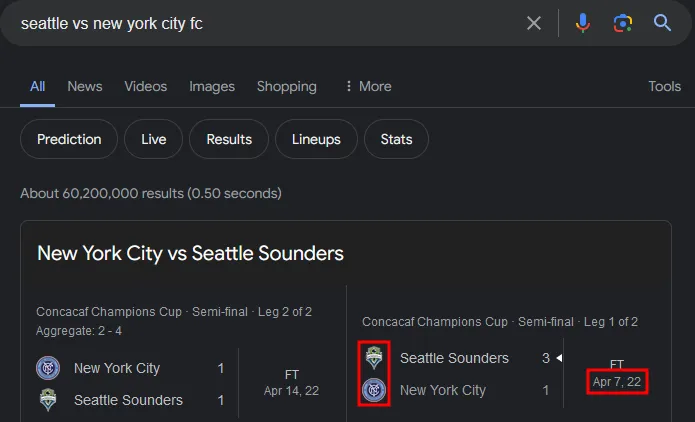Viewport: 695px width, 422px height.
Task: Open the More search categories dropdown
Action: point(369,86)
